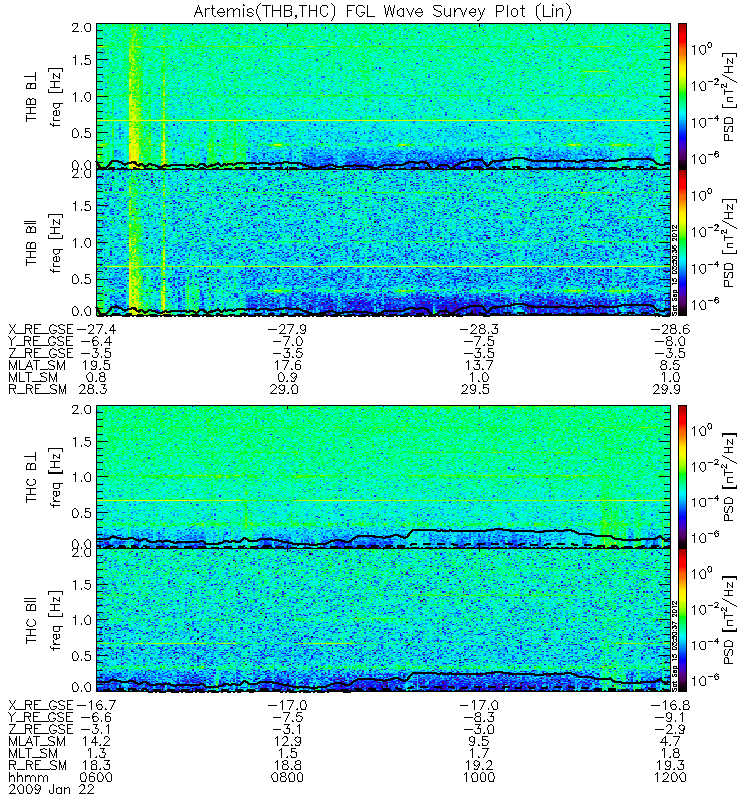Click the X_RE_GSE value '-27.4'
Viewport: 750px width, 800px height.
pos(96,330)
